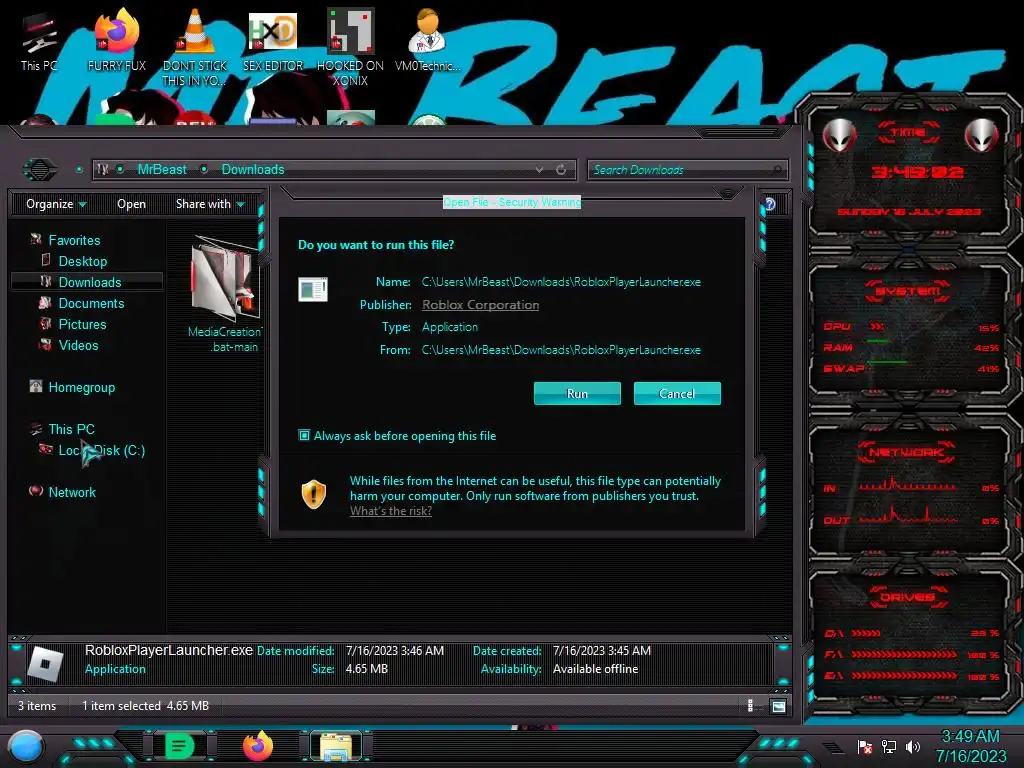
Task: Click the MrBeast breadcrumb segment
Action: pyautogui.click(x=162, y=170)
